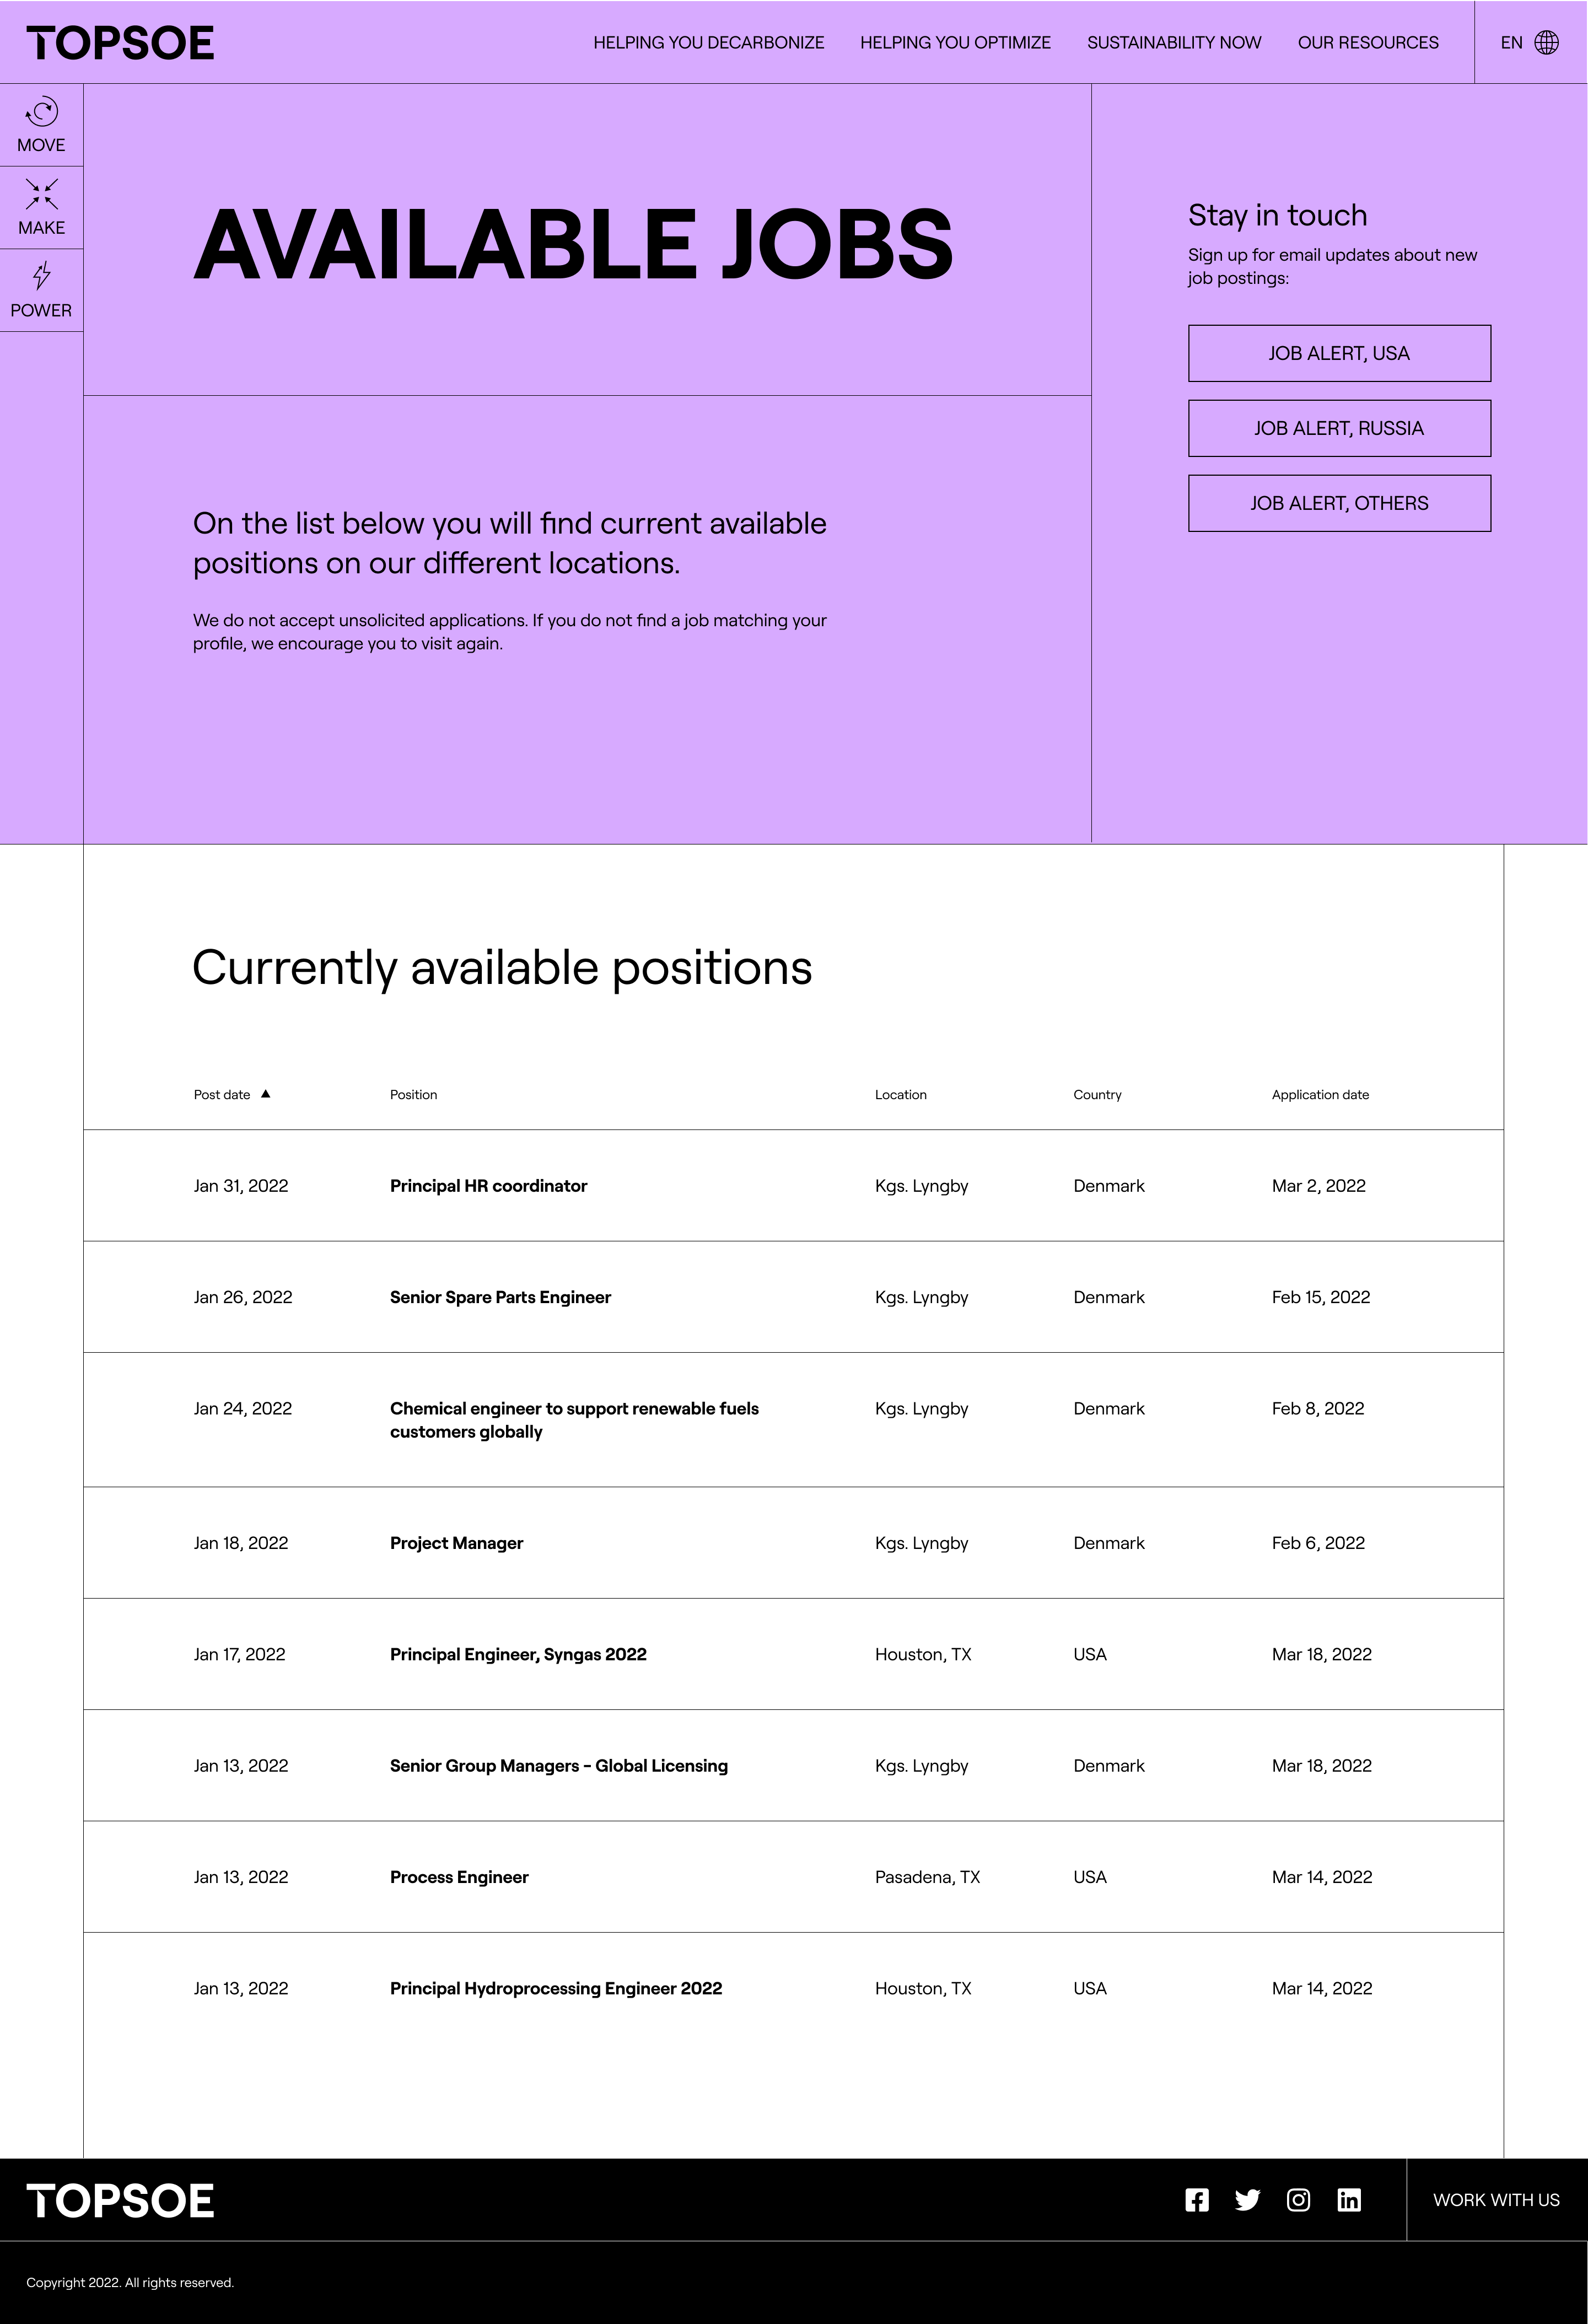Click the Make converging arrows icon
Image resolution: width=1588 pixels, height=2324 pixels.
point(41,194)
